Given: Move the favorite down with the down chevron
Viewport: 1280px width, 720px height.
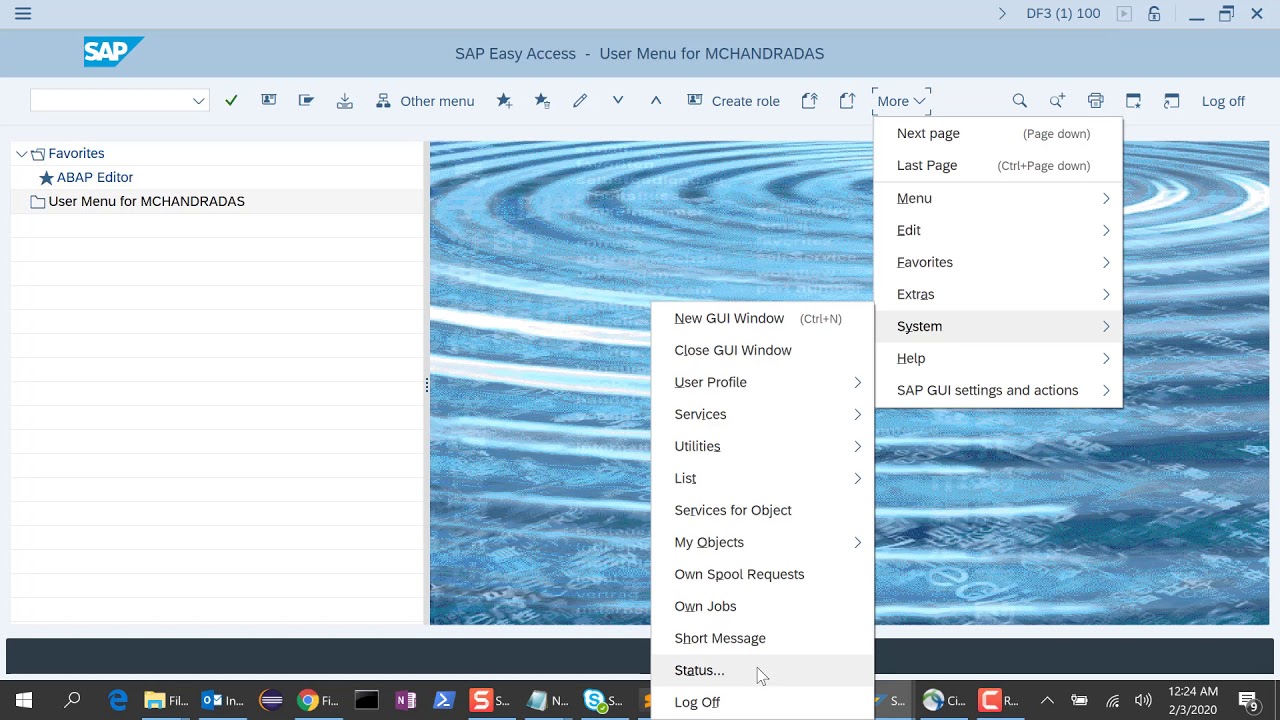Looking at the screenshot, I should click(618, 100).
